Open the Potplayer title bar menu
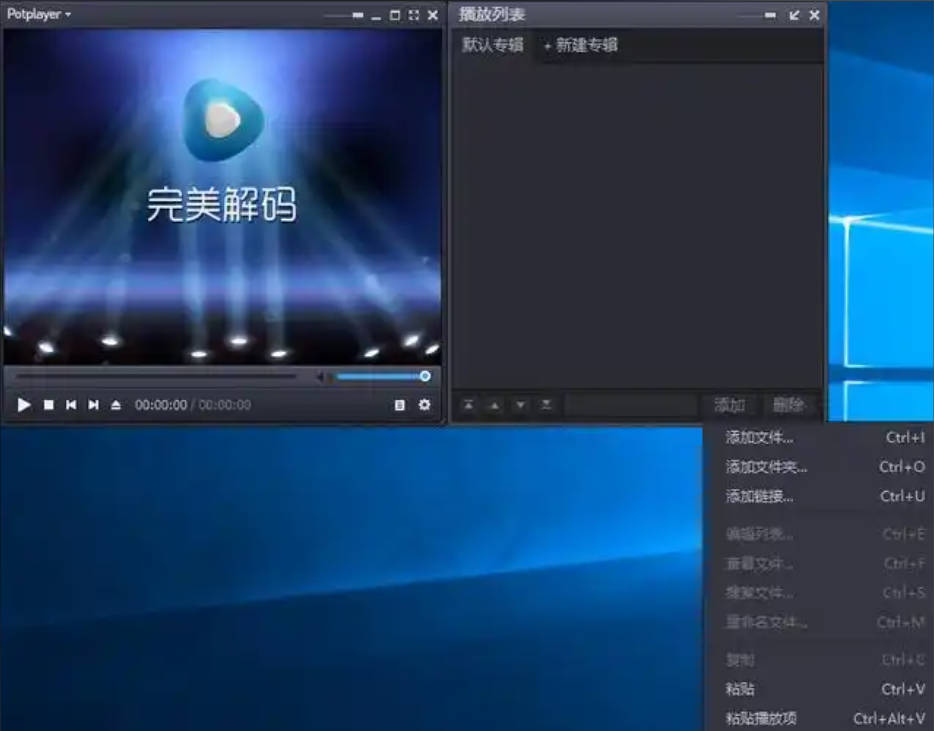Screen dimensions: 934x731 pos(40,14)
